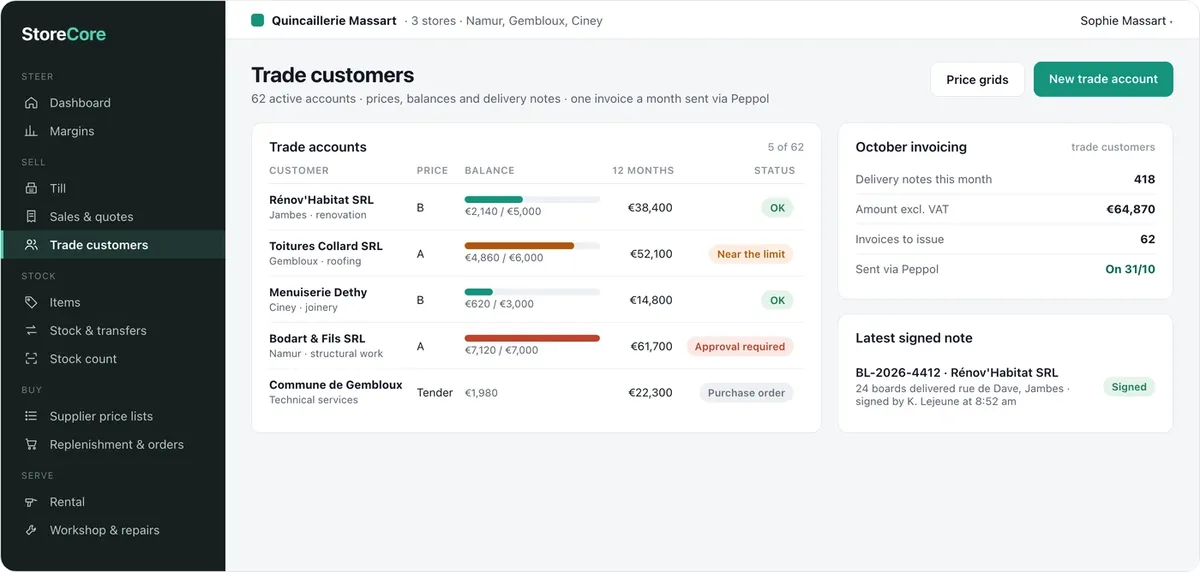Click the Approval required status badge
The height and width of the screenshot is (572, 1200).
tap(740, 347)
